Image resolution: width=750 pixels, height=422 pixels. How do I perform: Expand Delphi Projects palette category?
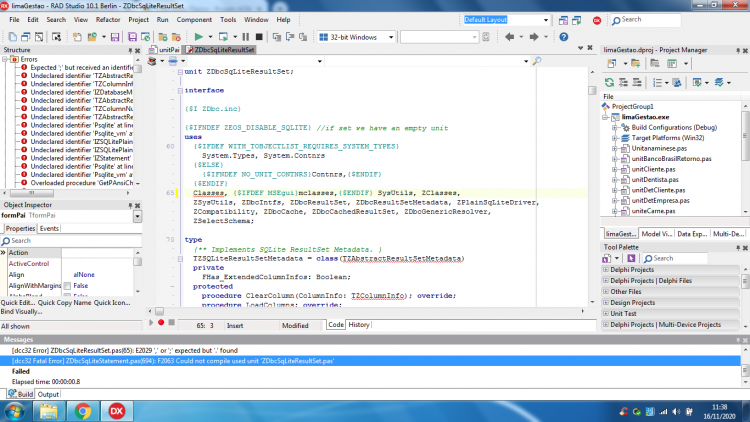(x=606, y=270)
